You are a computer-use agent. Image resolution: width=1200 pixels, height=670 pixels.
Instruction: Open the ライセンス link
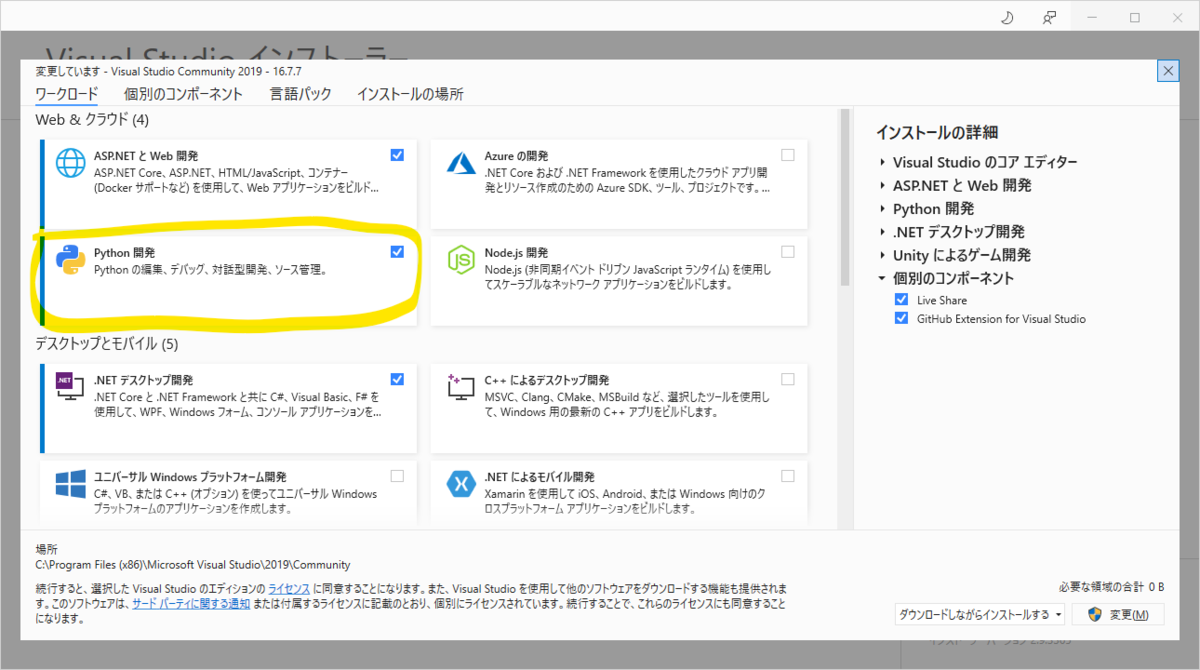click(x=289, y=589)
